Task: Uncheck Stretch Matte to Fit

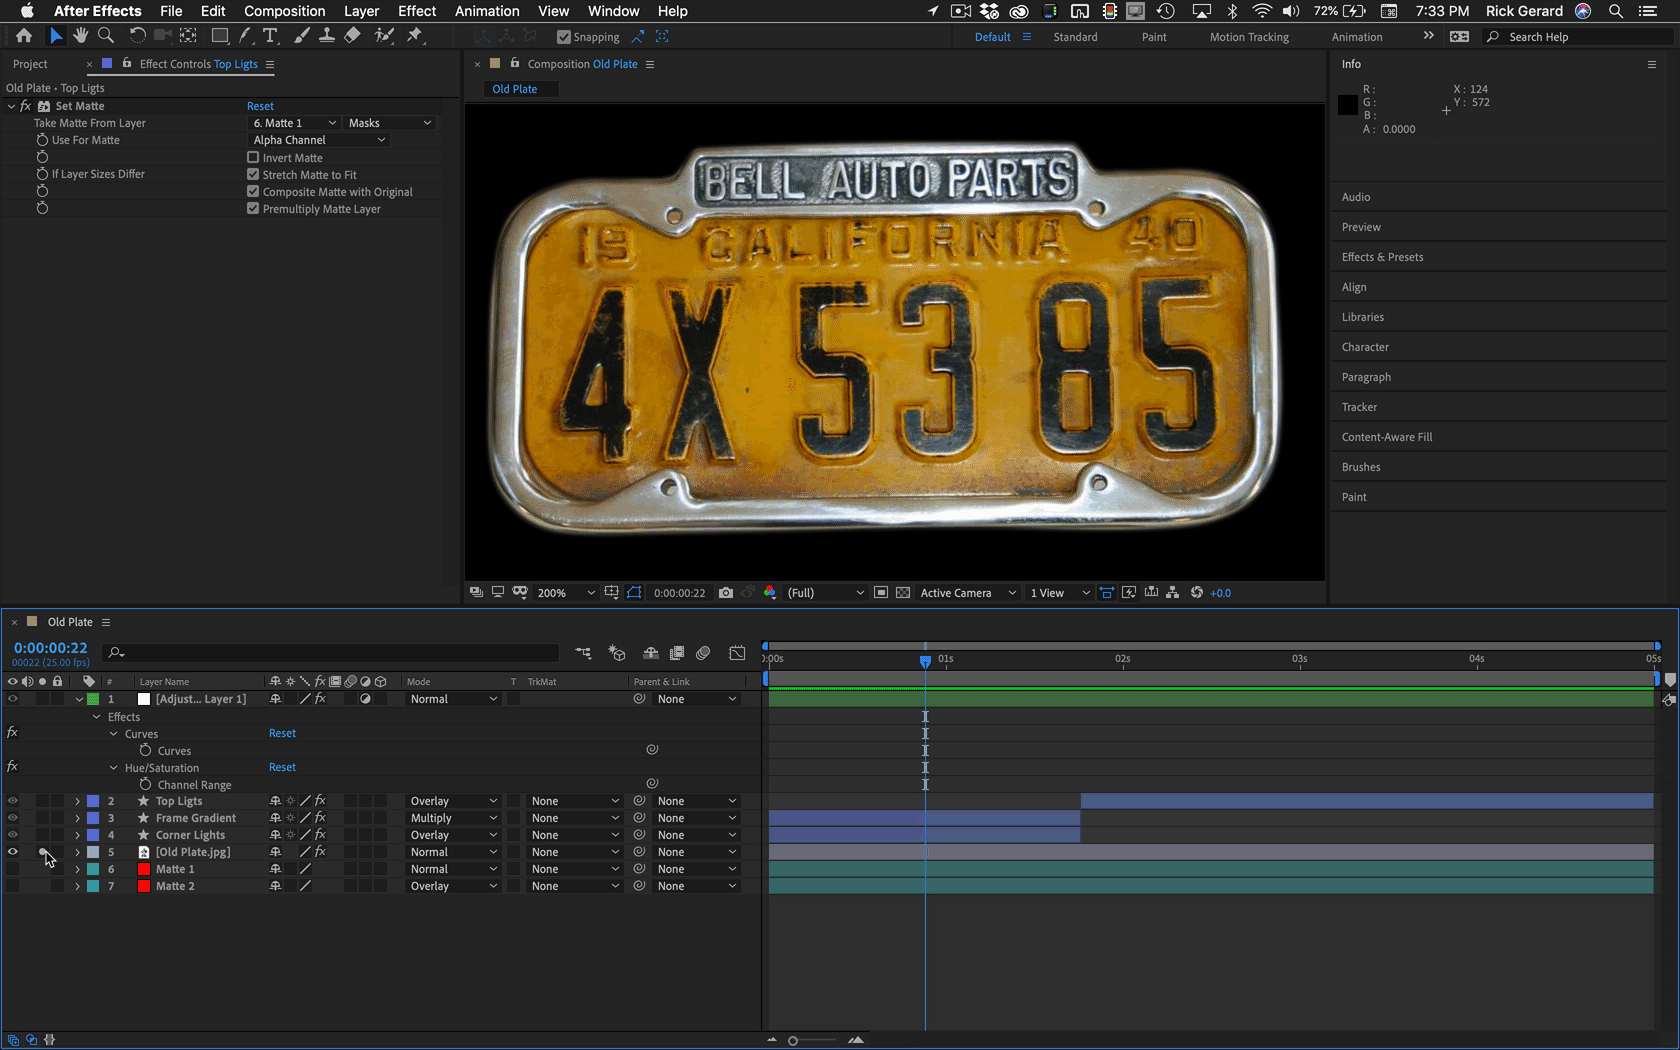Action: (253, 175)
